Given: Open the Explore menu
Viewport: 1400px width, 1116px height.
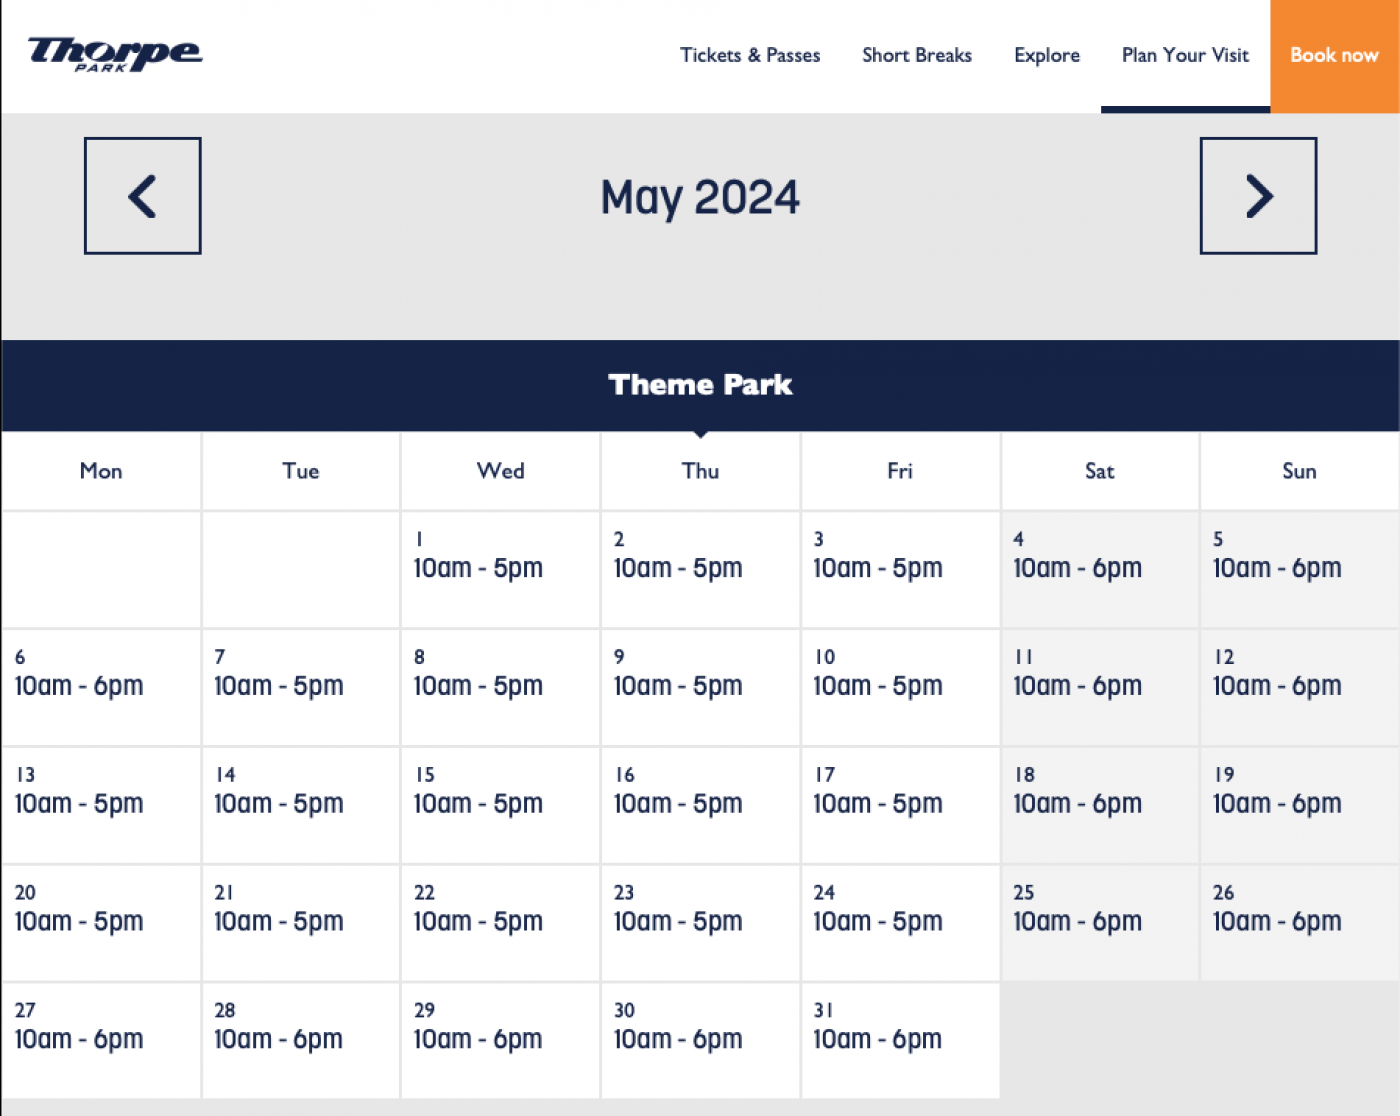Looking at the screenshot, I should (x=1047, y=55).
